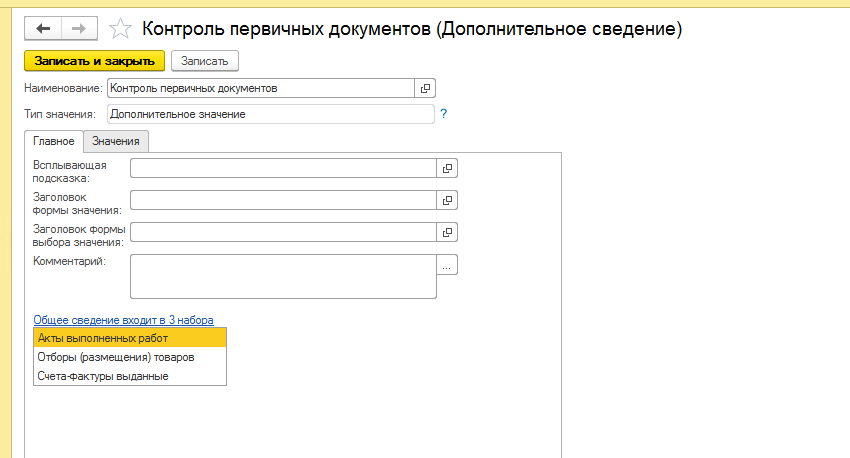The image size is (850, 458).
Task: Open editor icon for Всплывающая подсказка field
Action: (x=447, y=168)
